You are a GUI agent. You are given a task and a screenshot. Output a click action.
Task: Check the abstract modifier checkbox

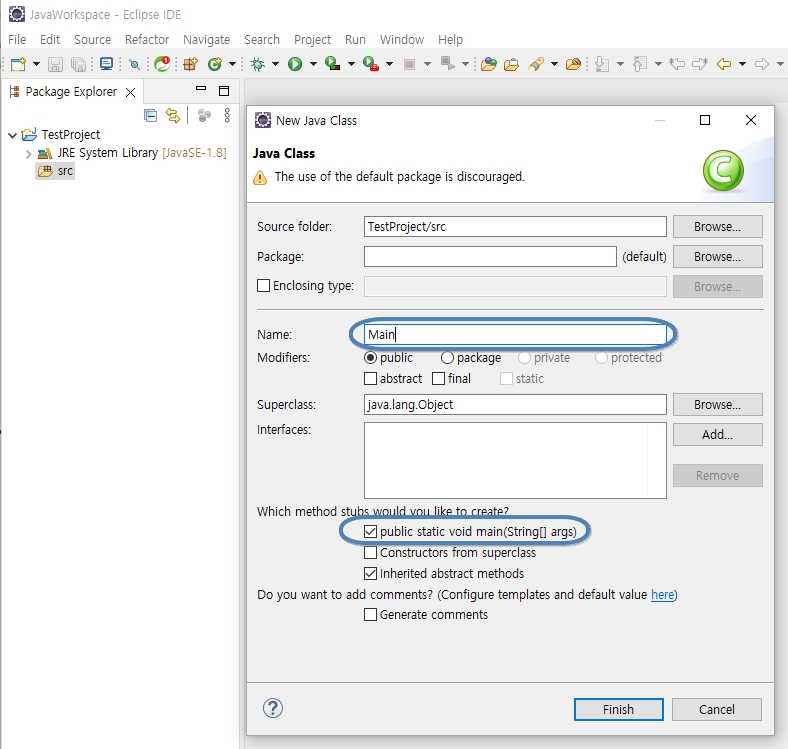click(370, 379)
